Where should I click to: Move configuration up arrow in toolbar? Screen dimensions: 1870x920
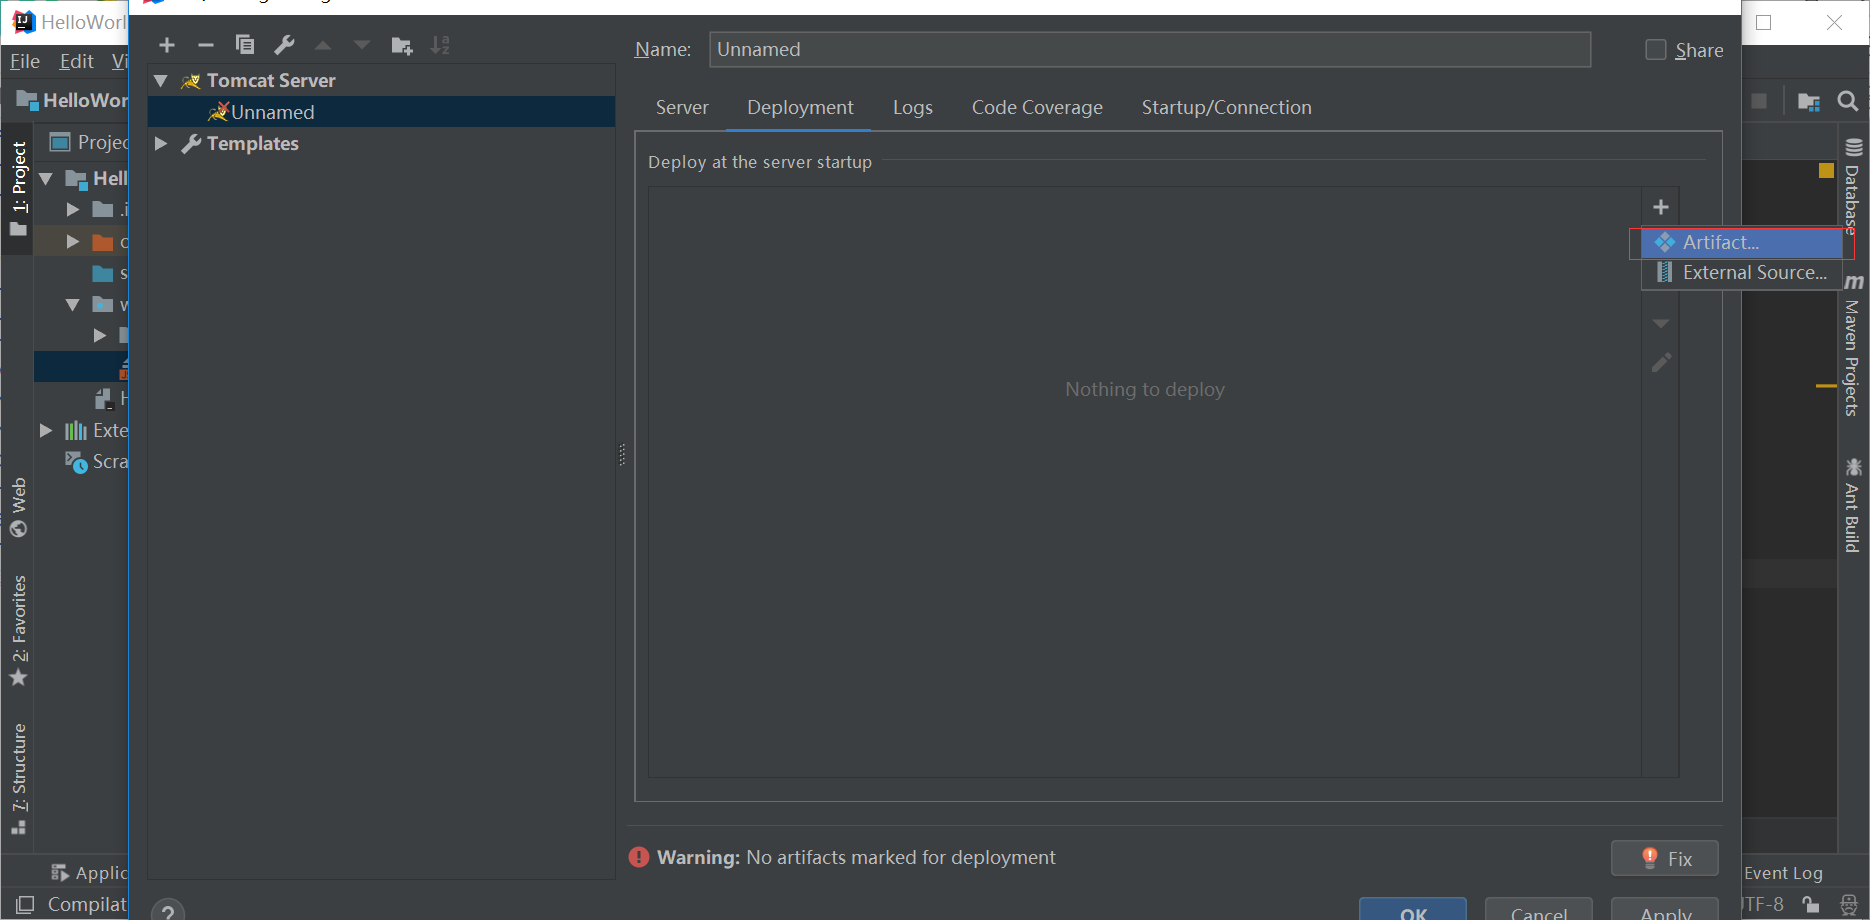(323, 45)
